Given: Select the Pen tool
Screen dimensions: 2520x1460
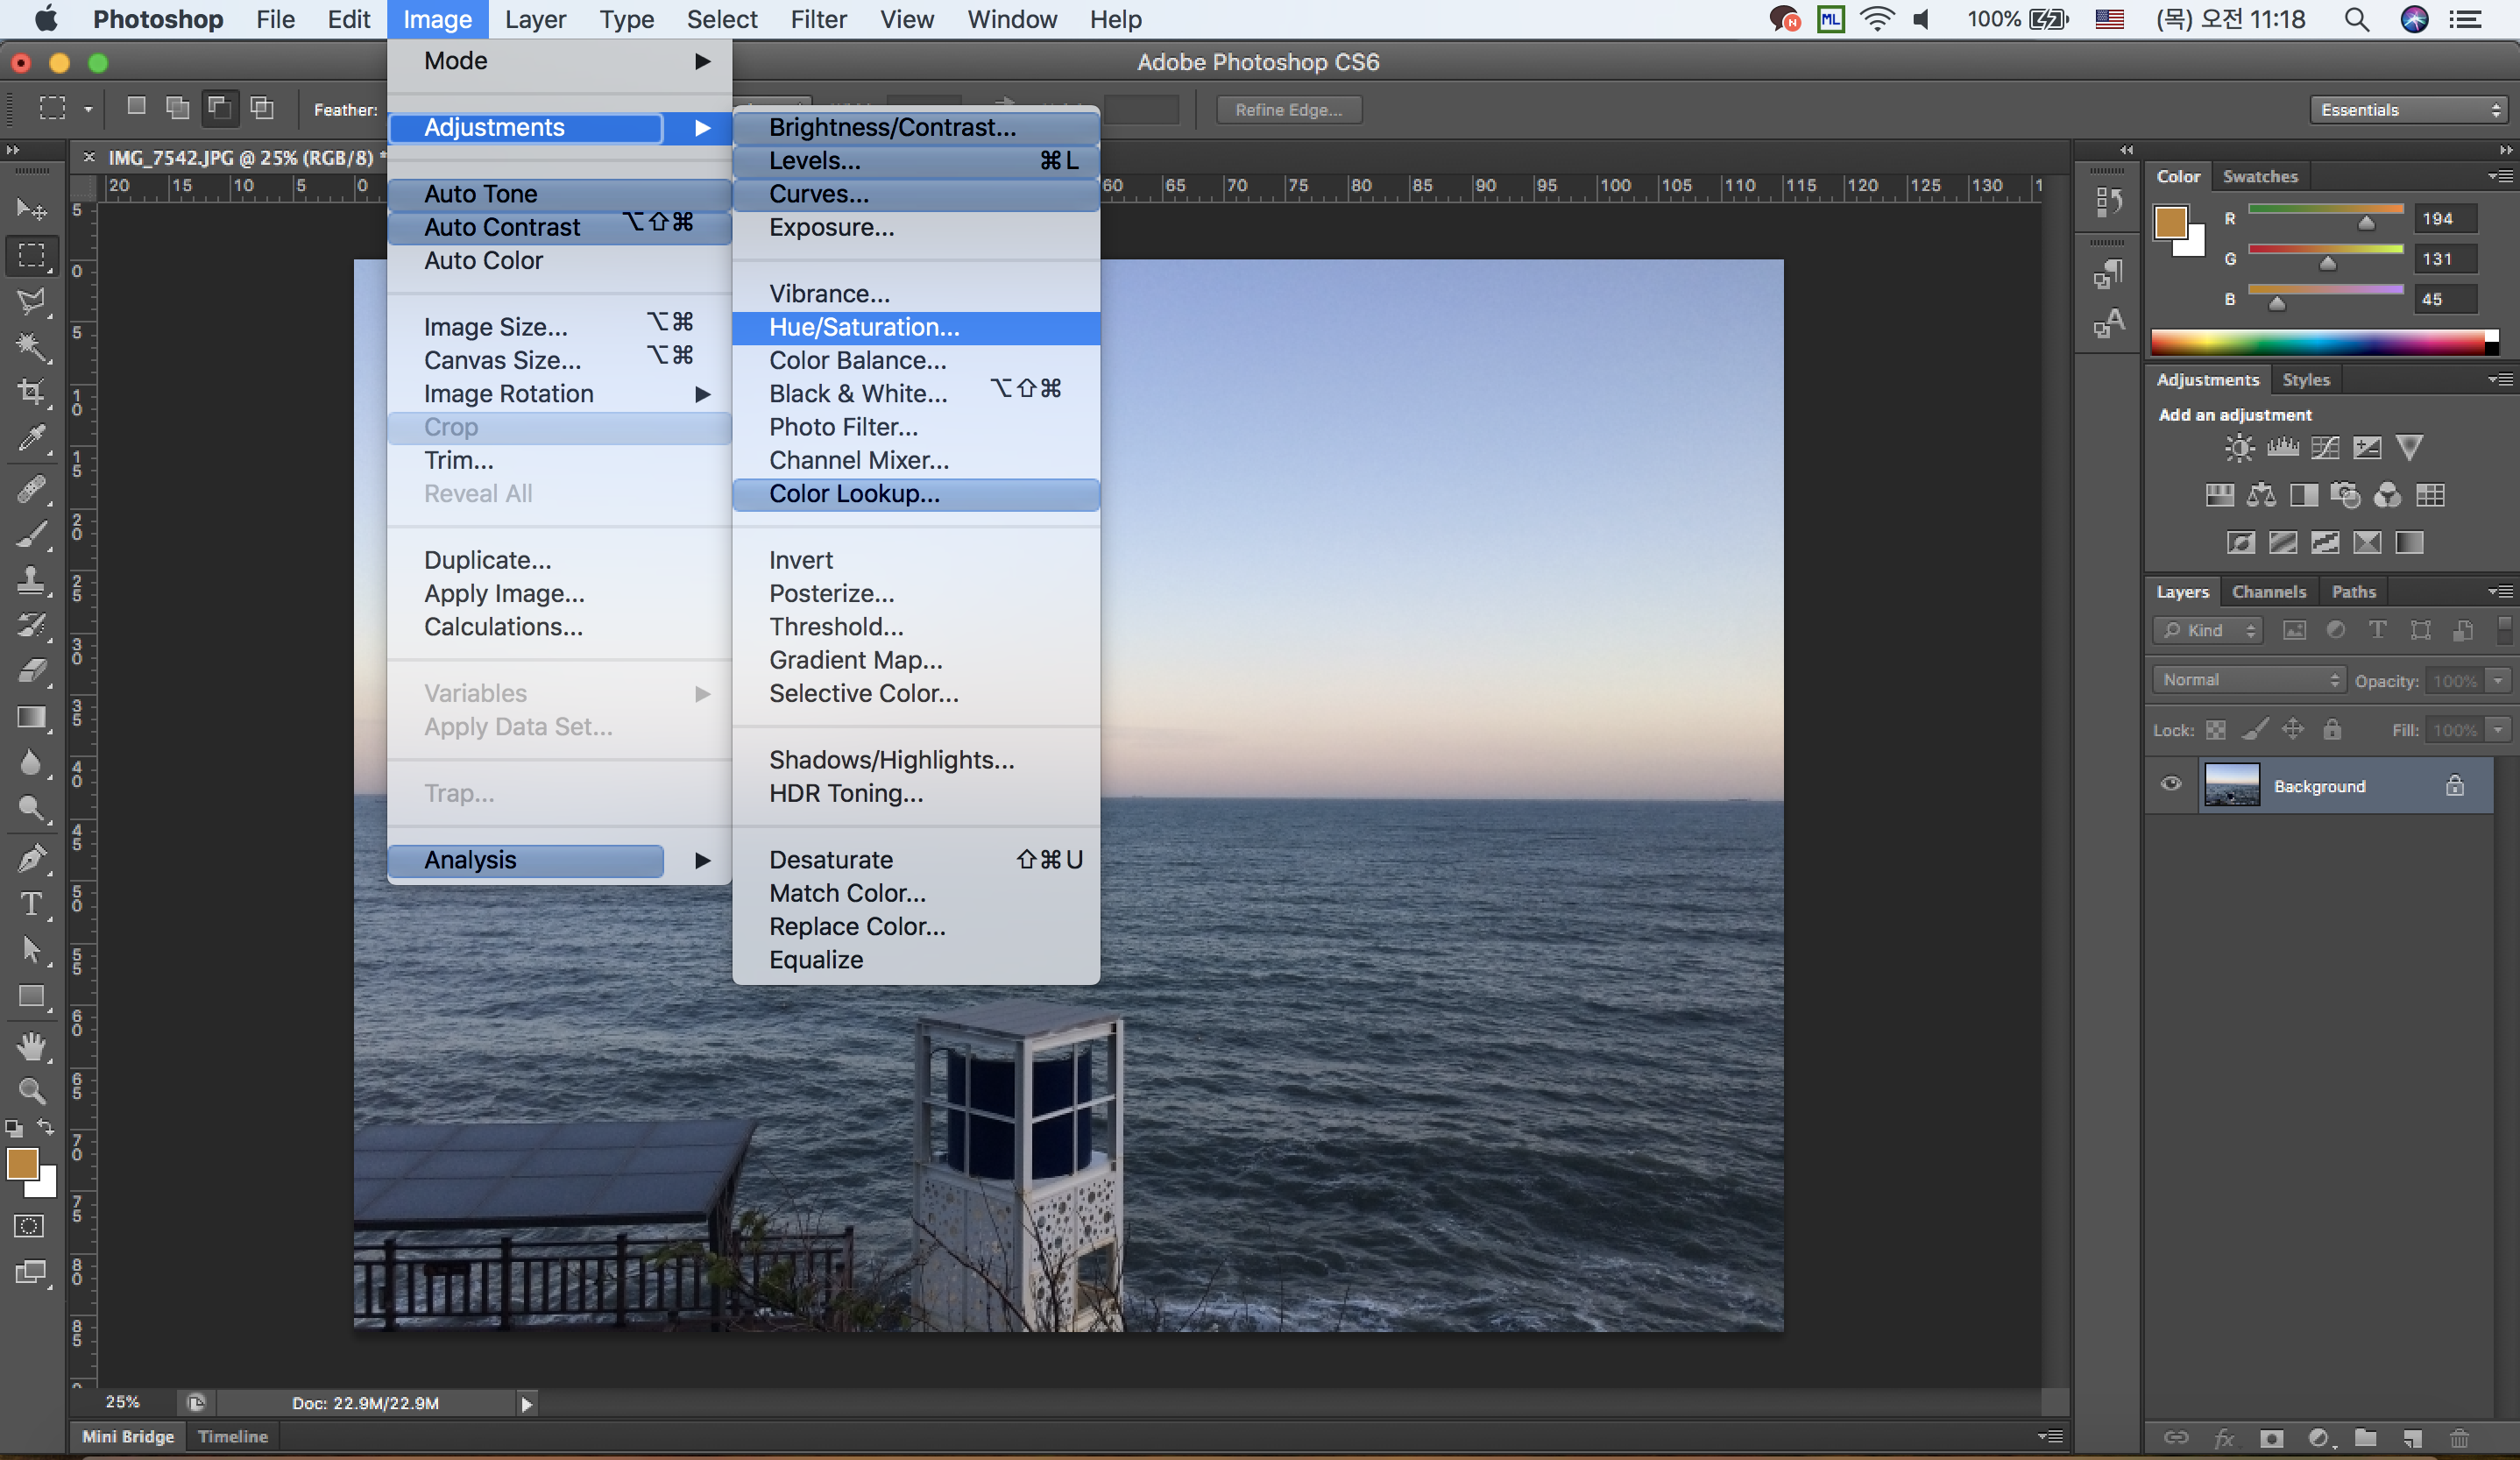Looking at the screenshot, I should pyautogui.click(x=31, y=858).
